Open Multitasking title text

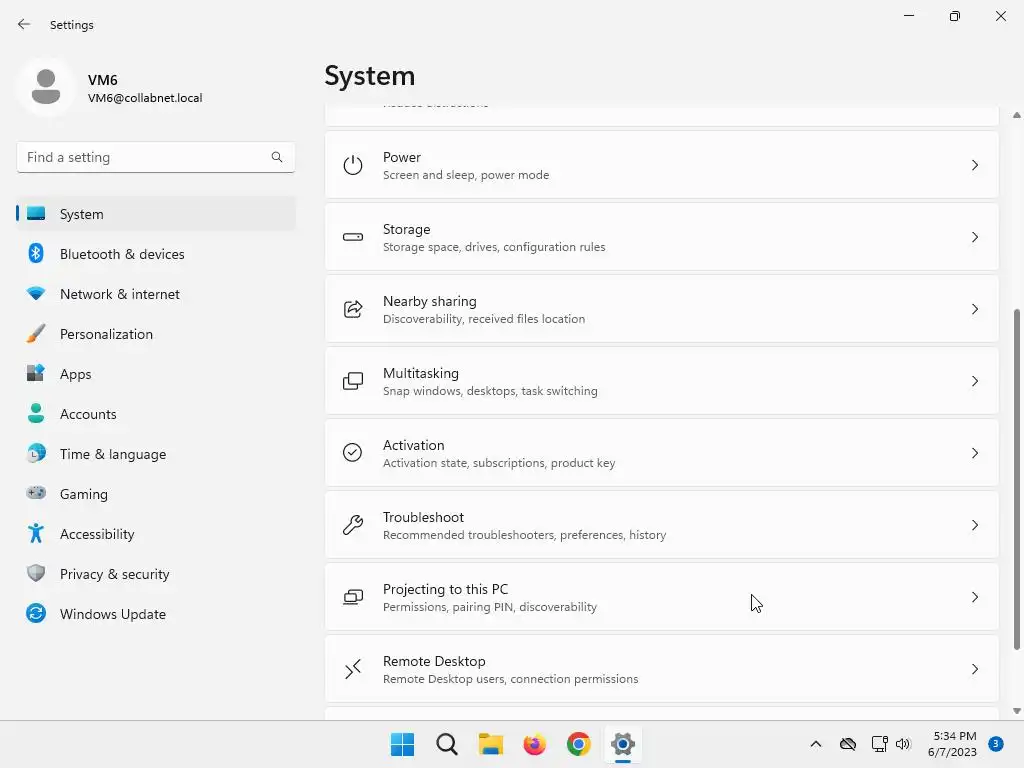[x=421, y=373]
